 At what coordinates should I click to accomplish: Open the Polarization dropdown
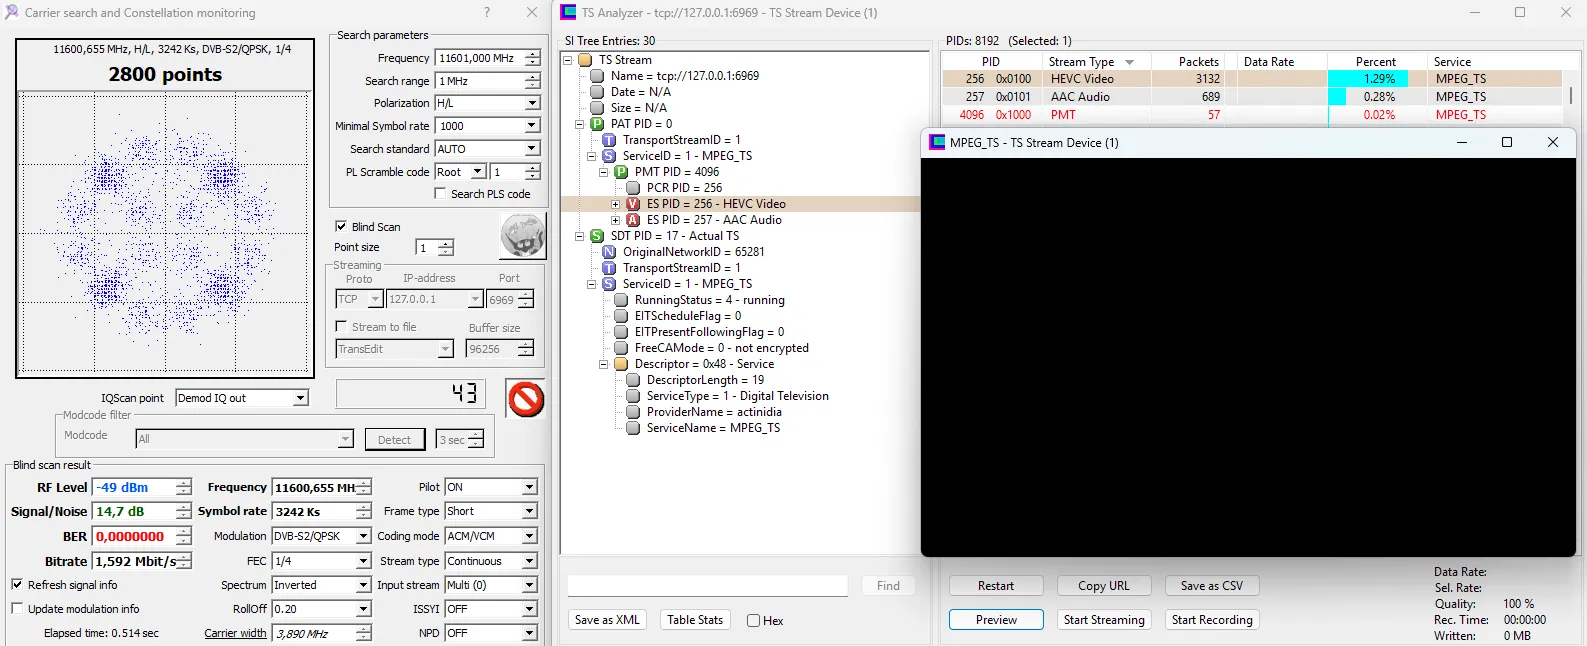coord(531,103)
